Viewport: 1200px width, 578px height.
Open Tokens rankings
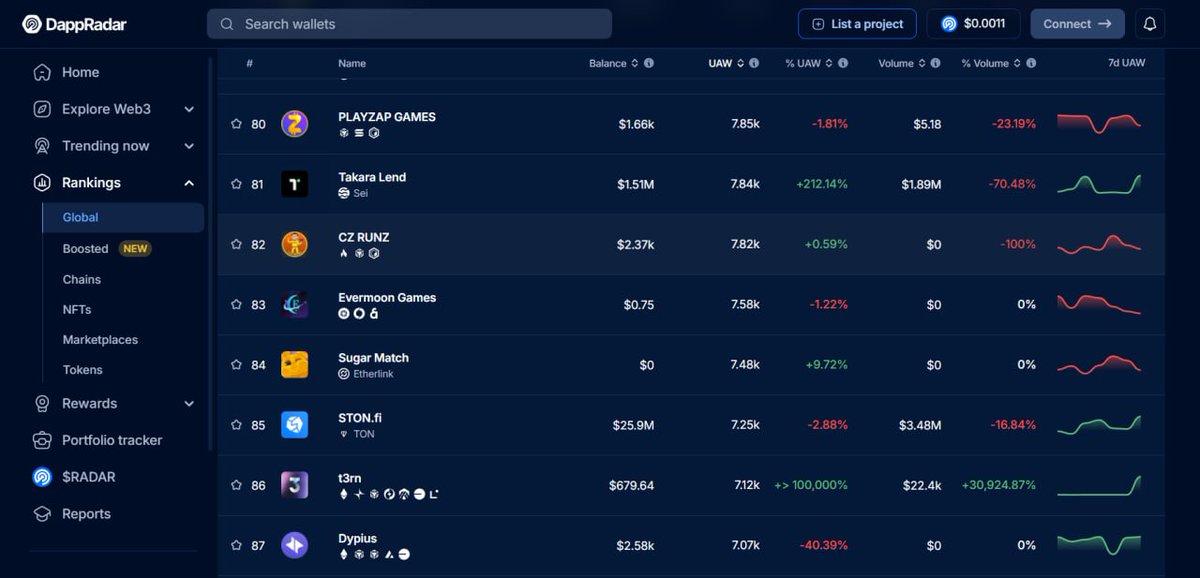[x=83, y=370]
